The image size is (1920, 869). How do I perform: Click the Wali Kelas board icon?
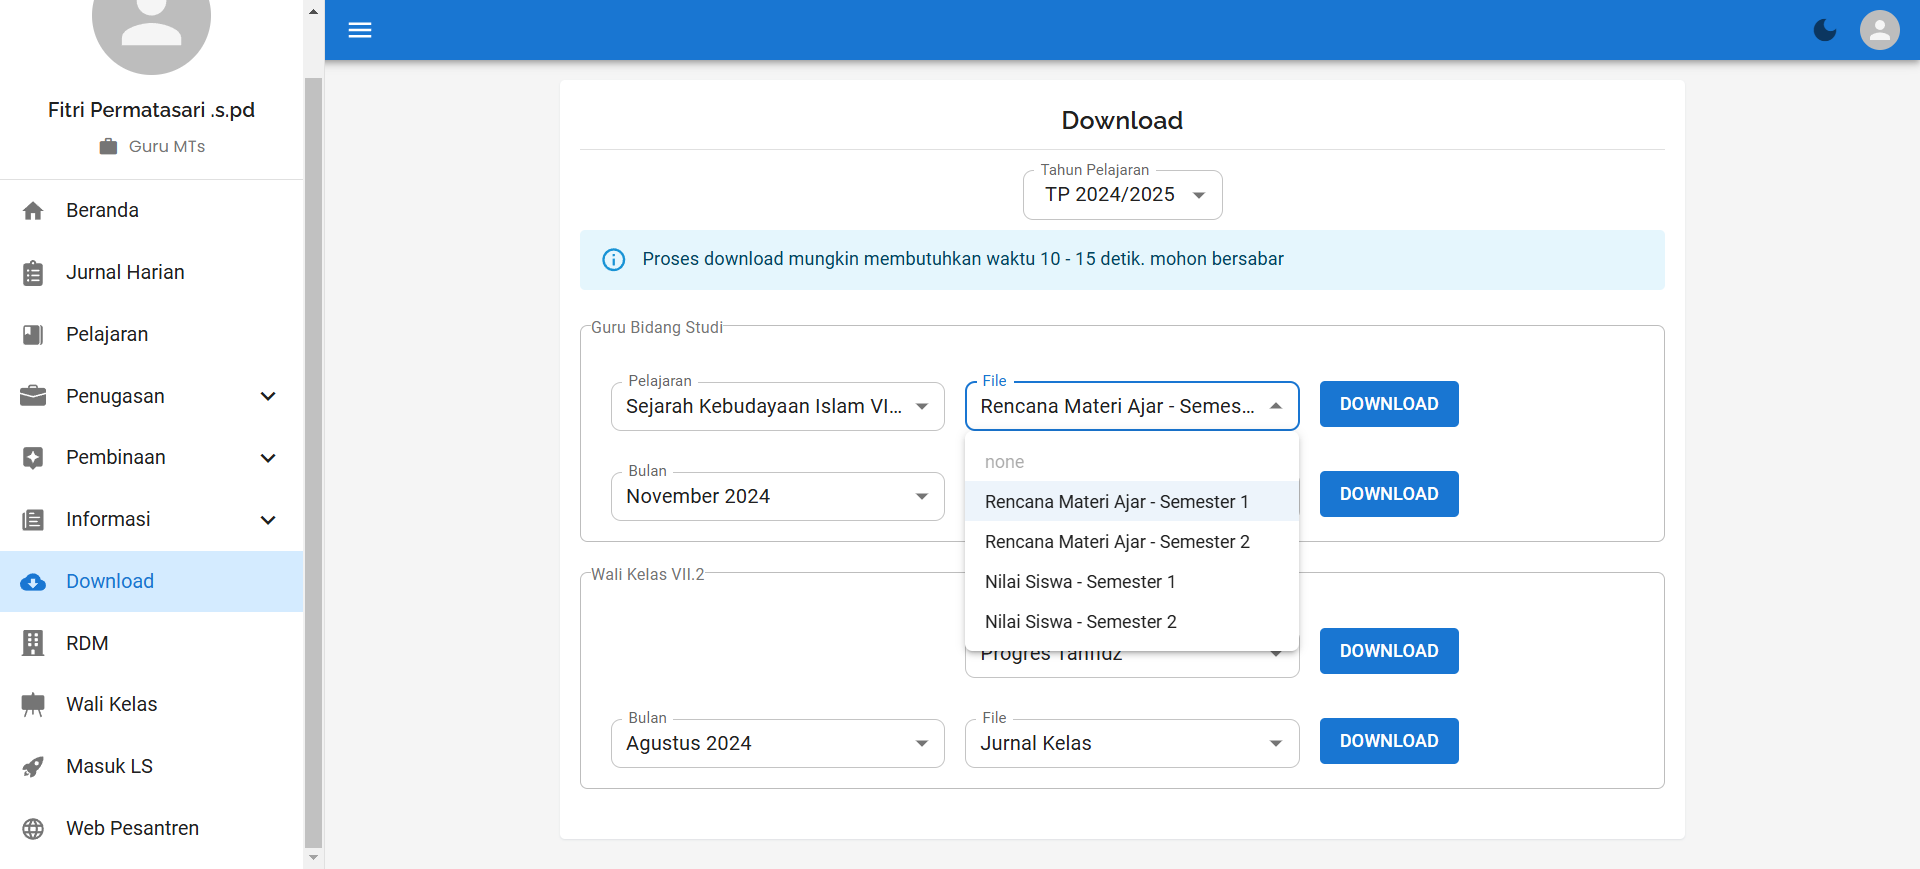pyautogui.click(x=33, y=705)
